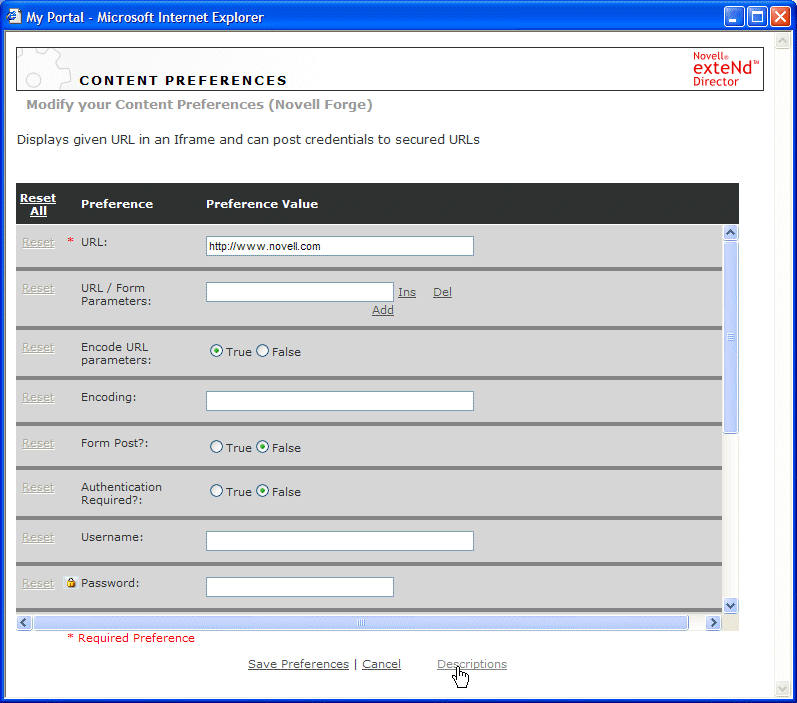Reset the URL / Form Parameters preference
The width and height of the screenshot is (797, 703).
pos(38,288)
